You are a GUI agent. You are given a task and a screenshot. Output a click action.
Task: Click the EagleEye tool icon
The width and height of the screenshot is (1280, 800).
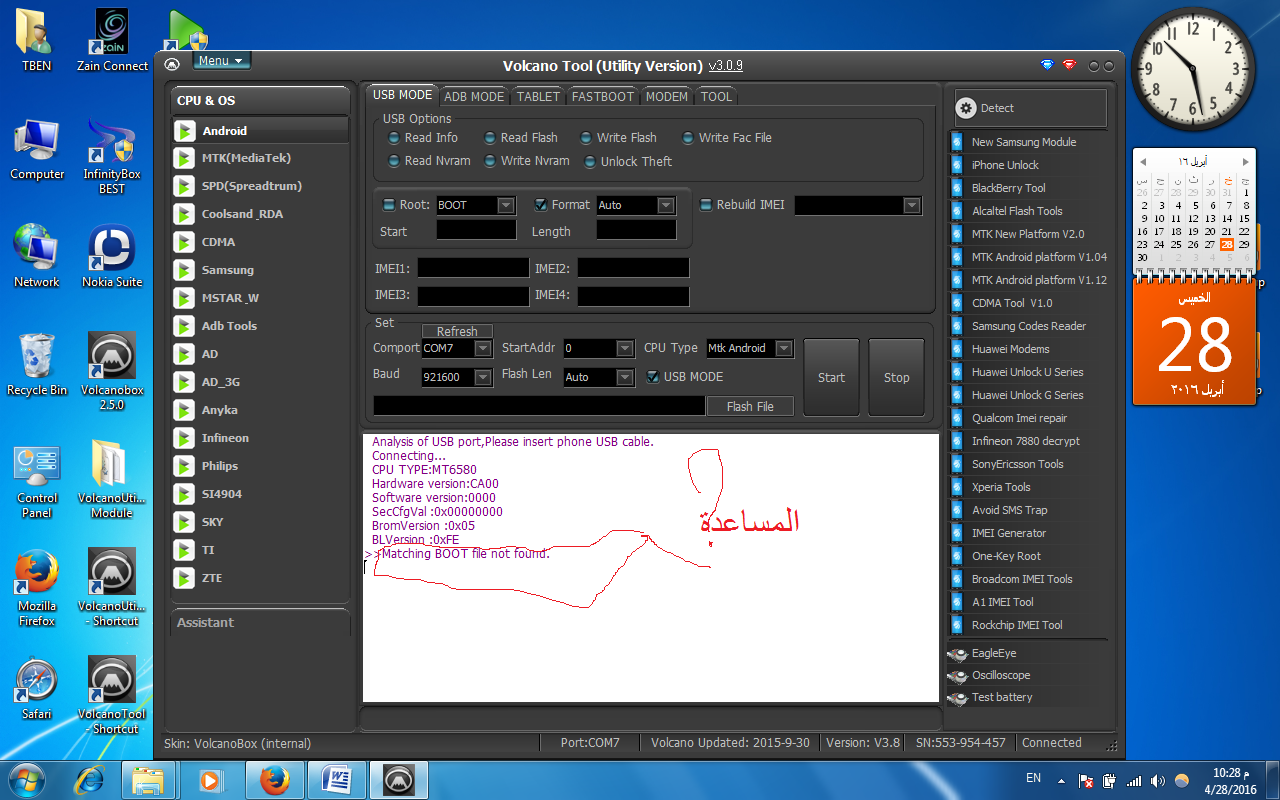[x=956, y=654]
